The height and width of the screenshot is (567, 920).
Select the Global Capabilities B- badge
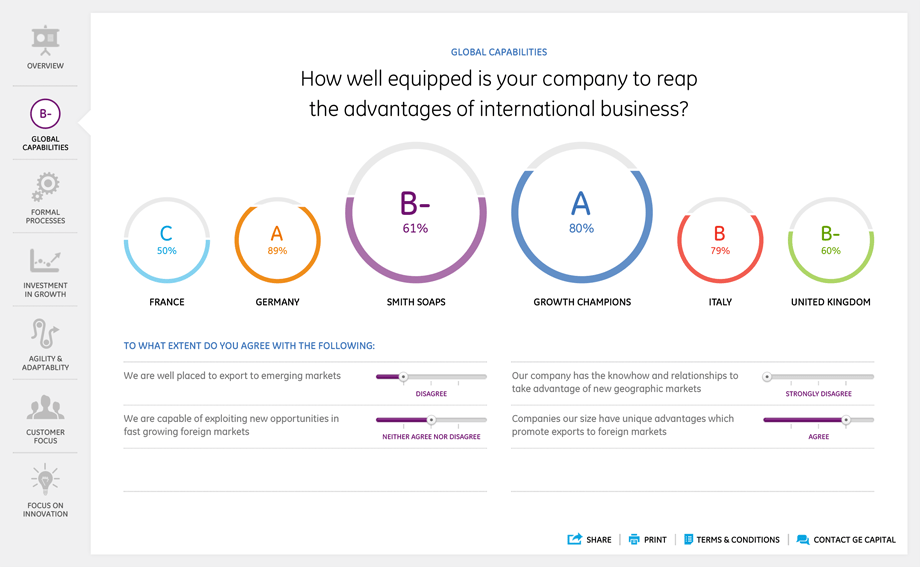tap(45, 114)
